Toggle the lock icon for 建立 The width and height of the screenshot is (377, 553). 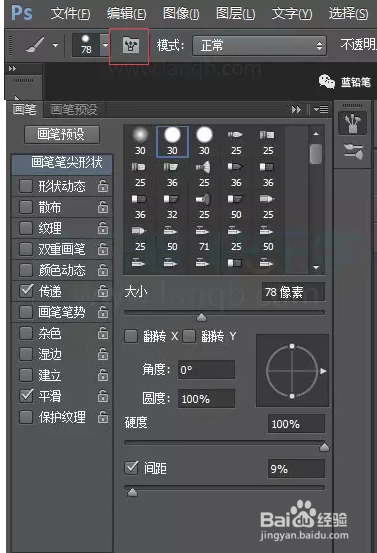[103, 375]
